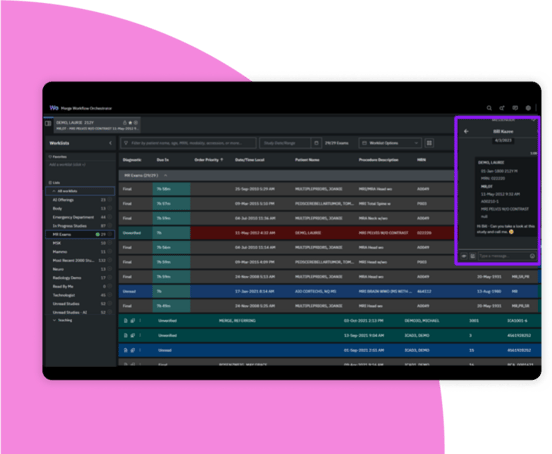This screenshot has height=454, width=552.
Task: Open document icon in 13-Sep-2021 Unverified row
Action: coord(126,335)
